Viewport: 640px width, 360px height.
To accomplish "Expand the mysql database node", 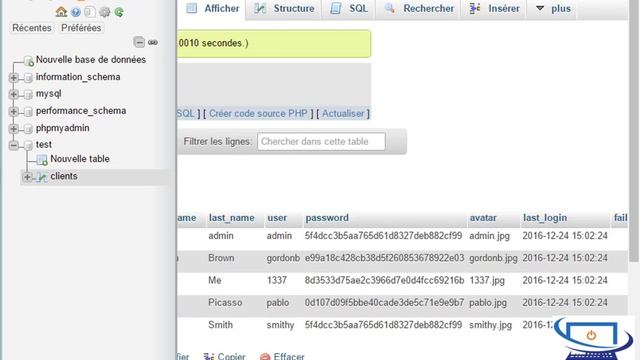I will 13,94.
